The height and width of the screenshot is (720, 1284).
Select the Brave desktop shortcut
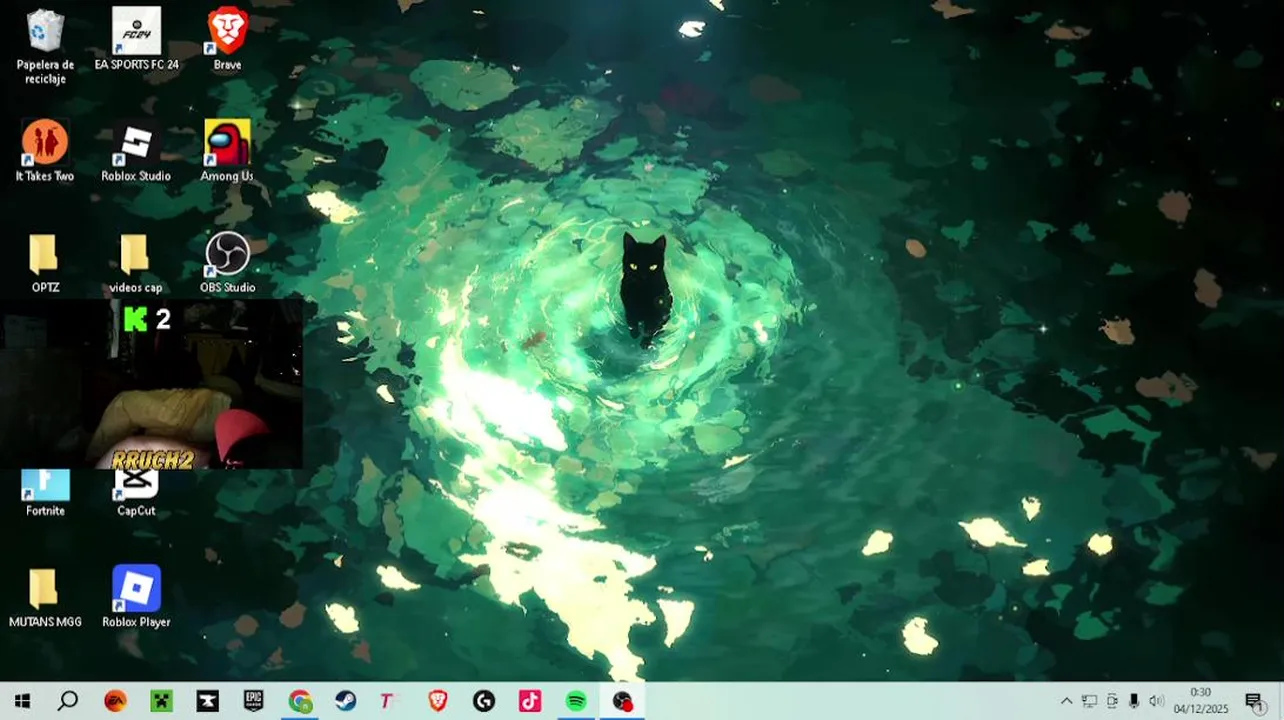click(227, 40)
